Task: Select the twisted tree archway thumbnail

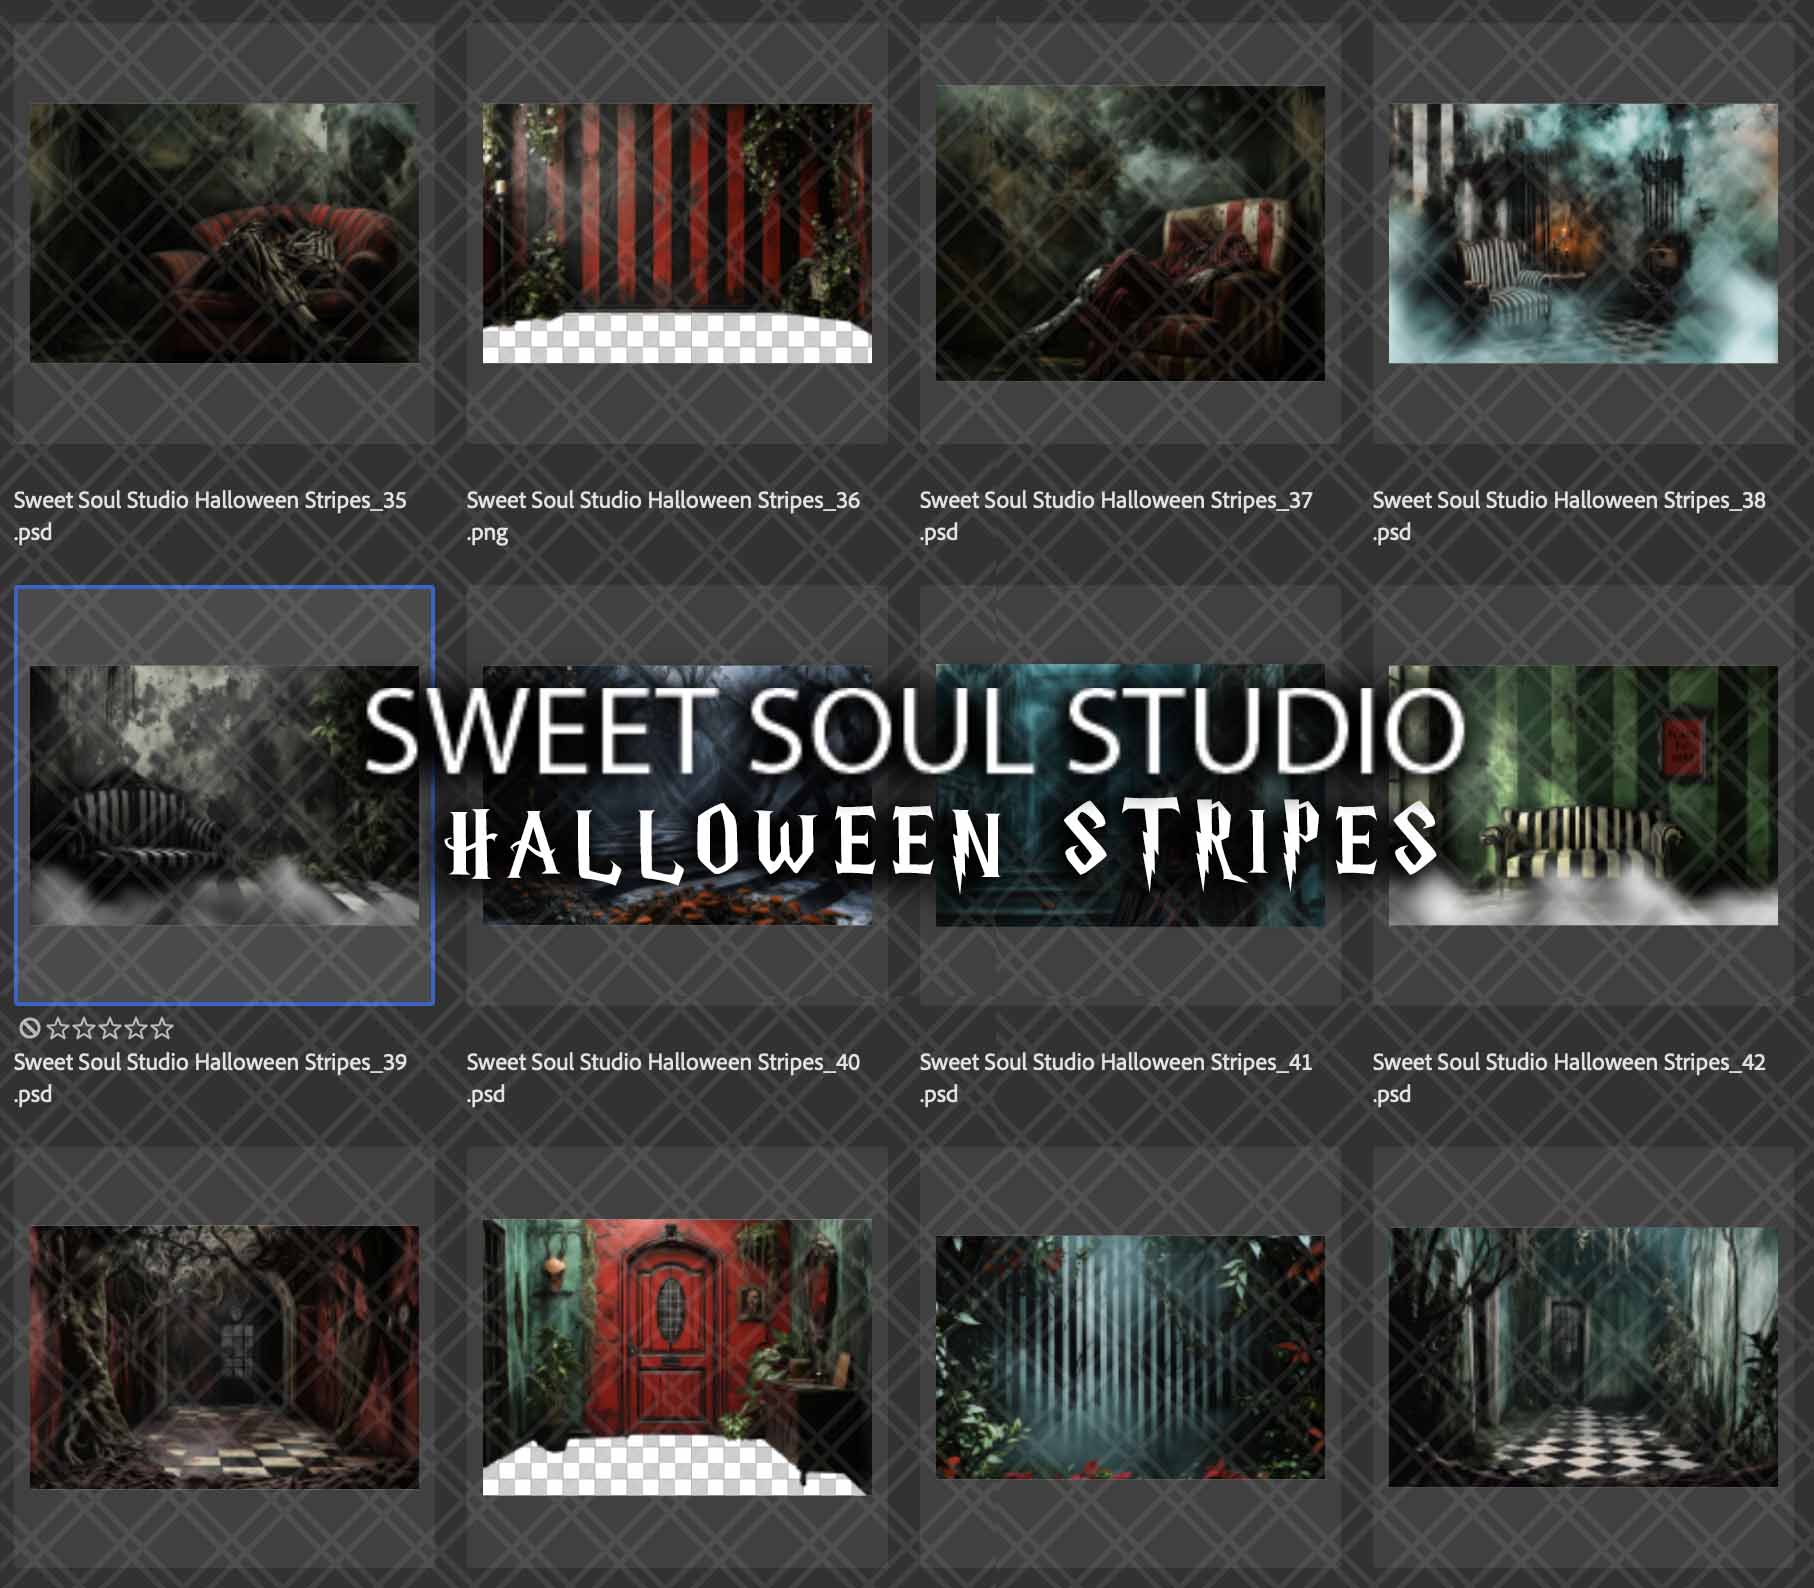Action: pyautogui.click(x=224, y=1357)
